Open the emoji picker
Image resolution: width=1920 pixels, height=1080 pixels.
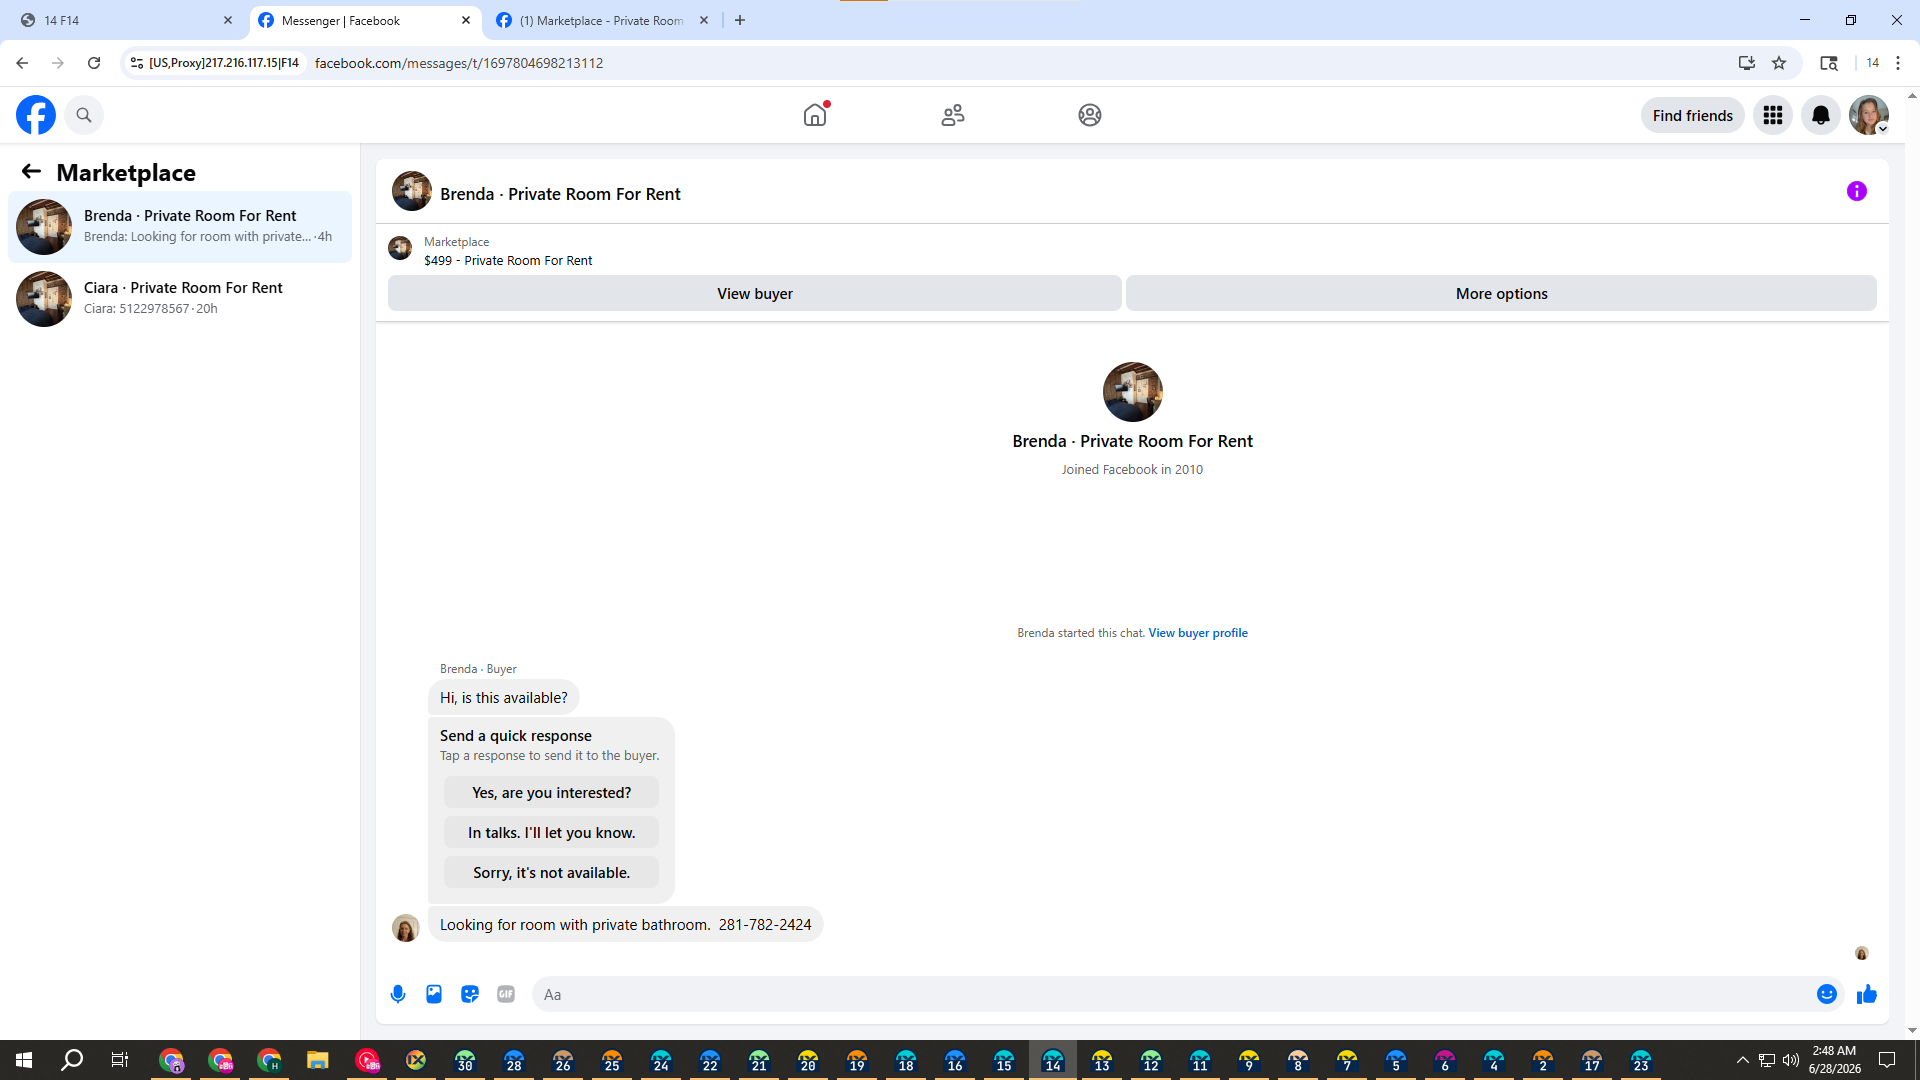pyautogui.click(x=1827, y=994)
